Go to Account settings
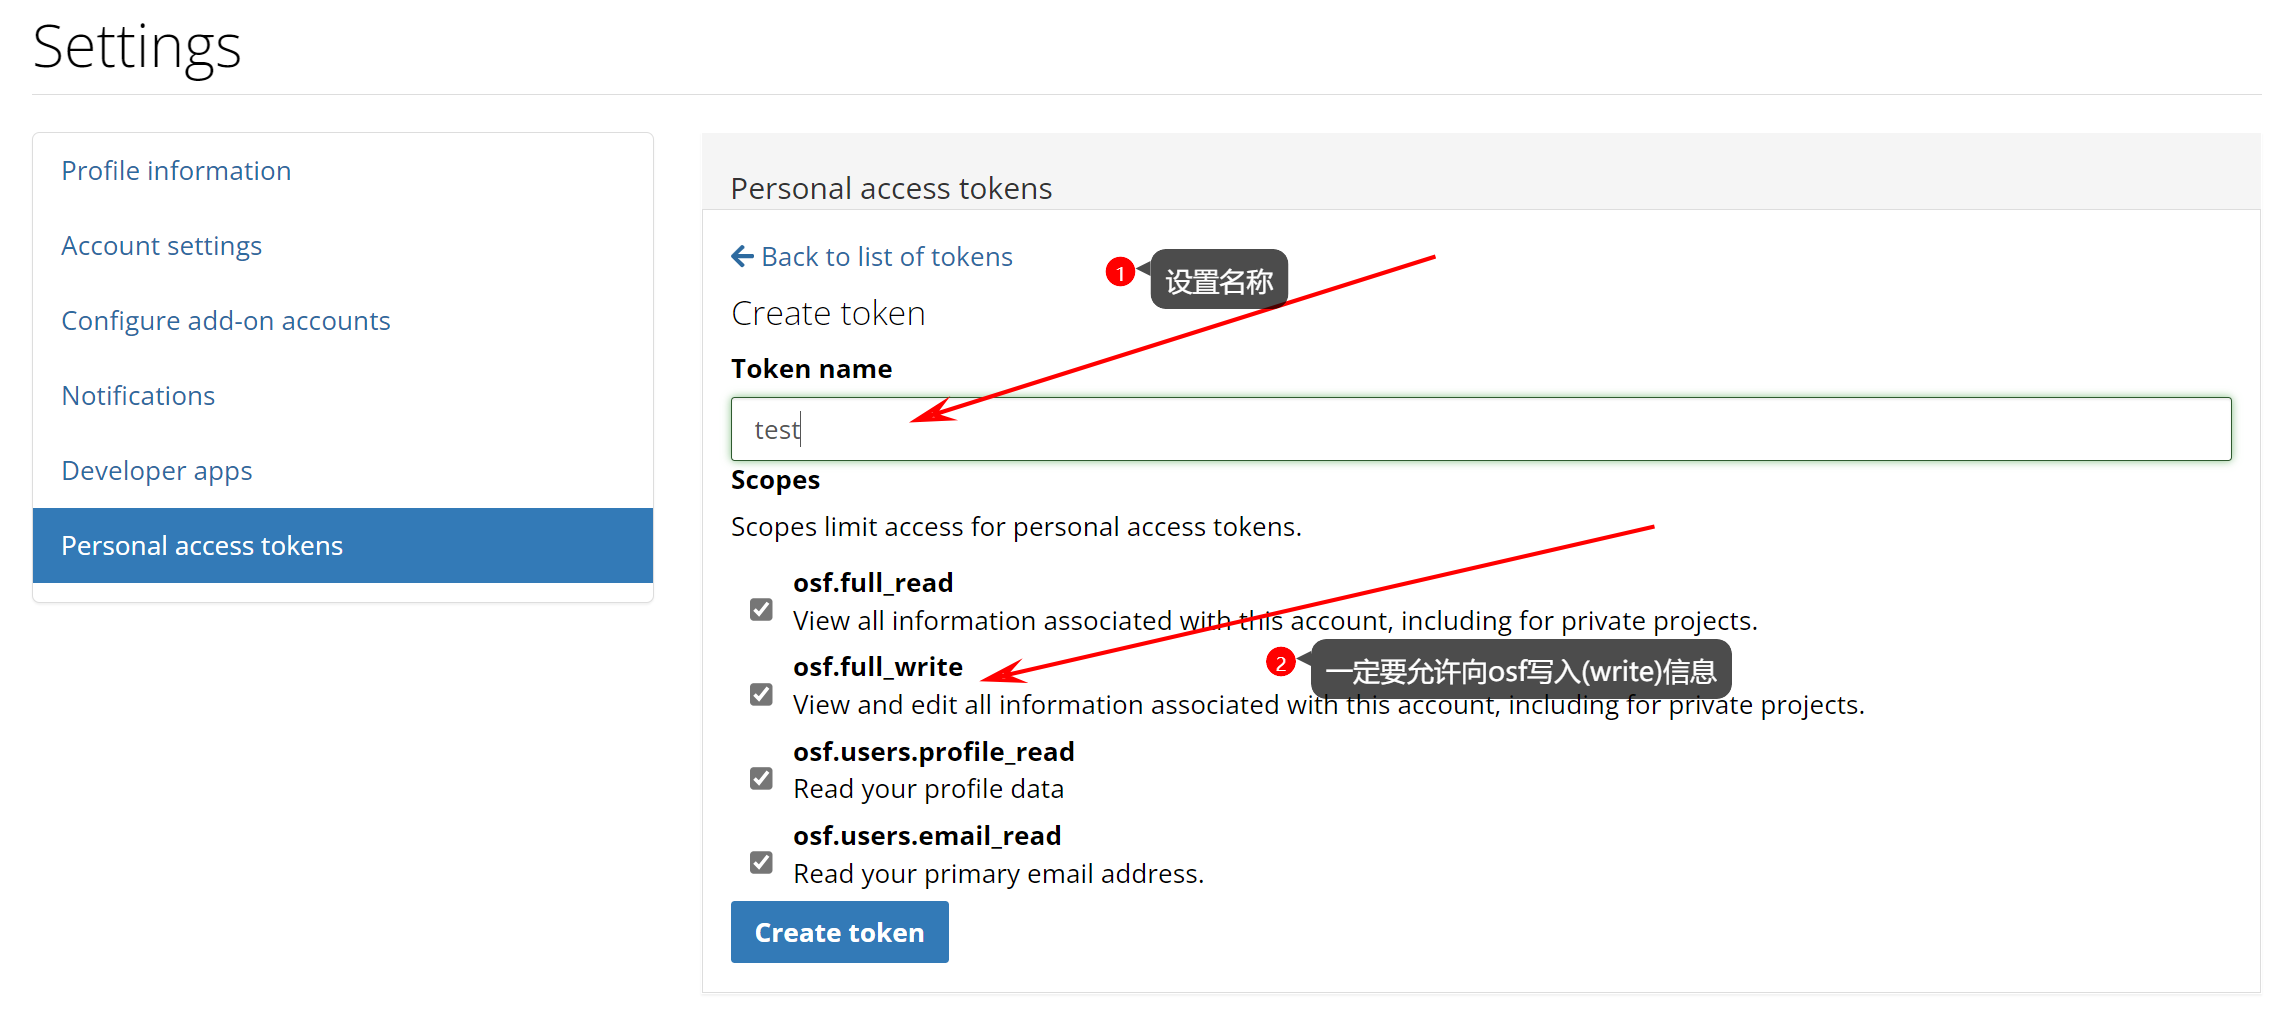Viewport: 2276px width, 1032px height. (161, 246)
